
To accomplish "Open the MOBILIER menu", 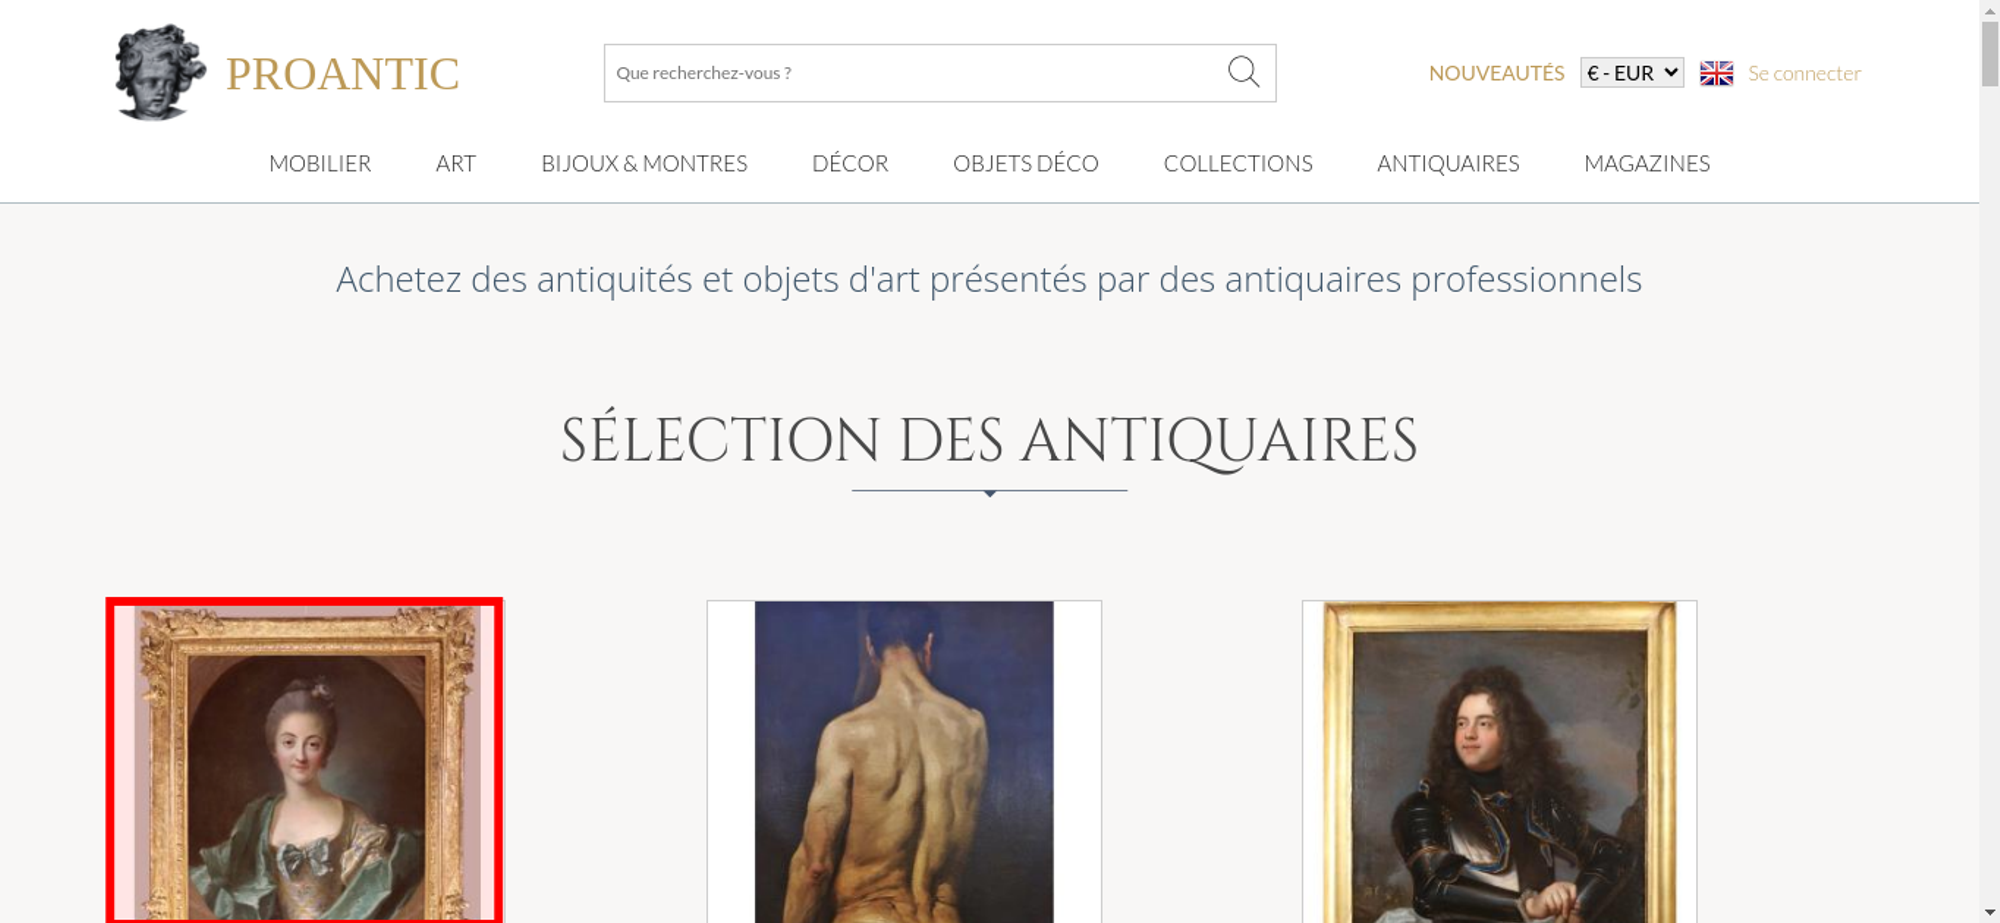I will 320,163.
